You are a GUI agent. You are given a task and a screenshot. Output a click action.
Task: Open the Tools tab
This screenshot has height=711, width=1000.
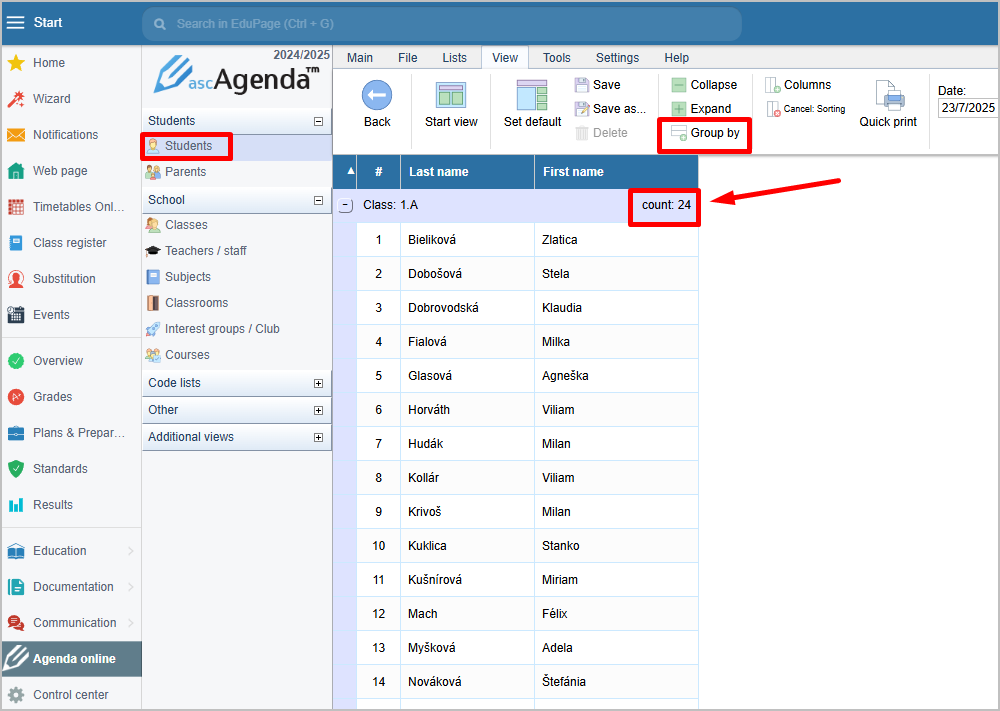[x=556, y=58]
